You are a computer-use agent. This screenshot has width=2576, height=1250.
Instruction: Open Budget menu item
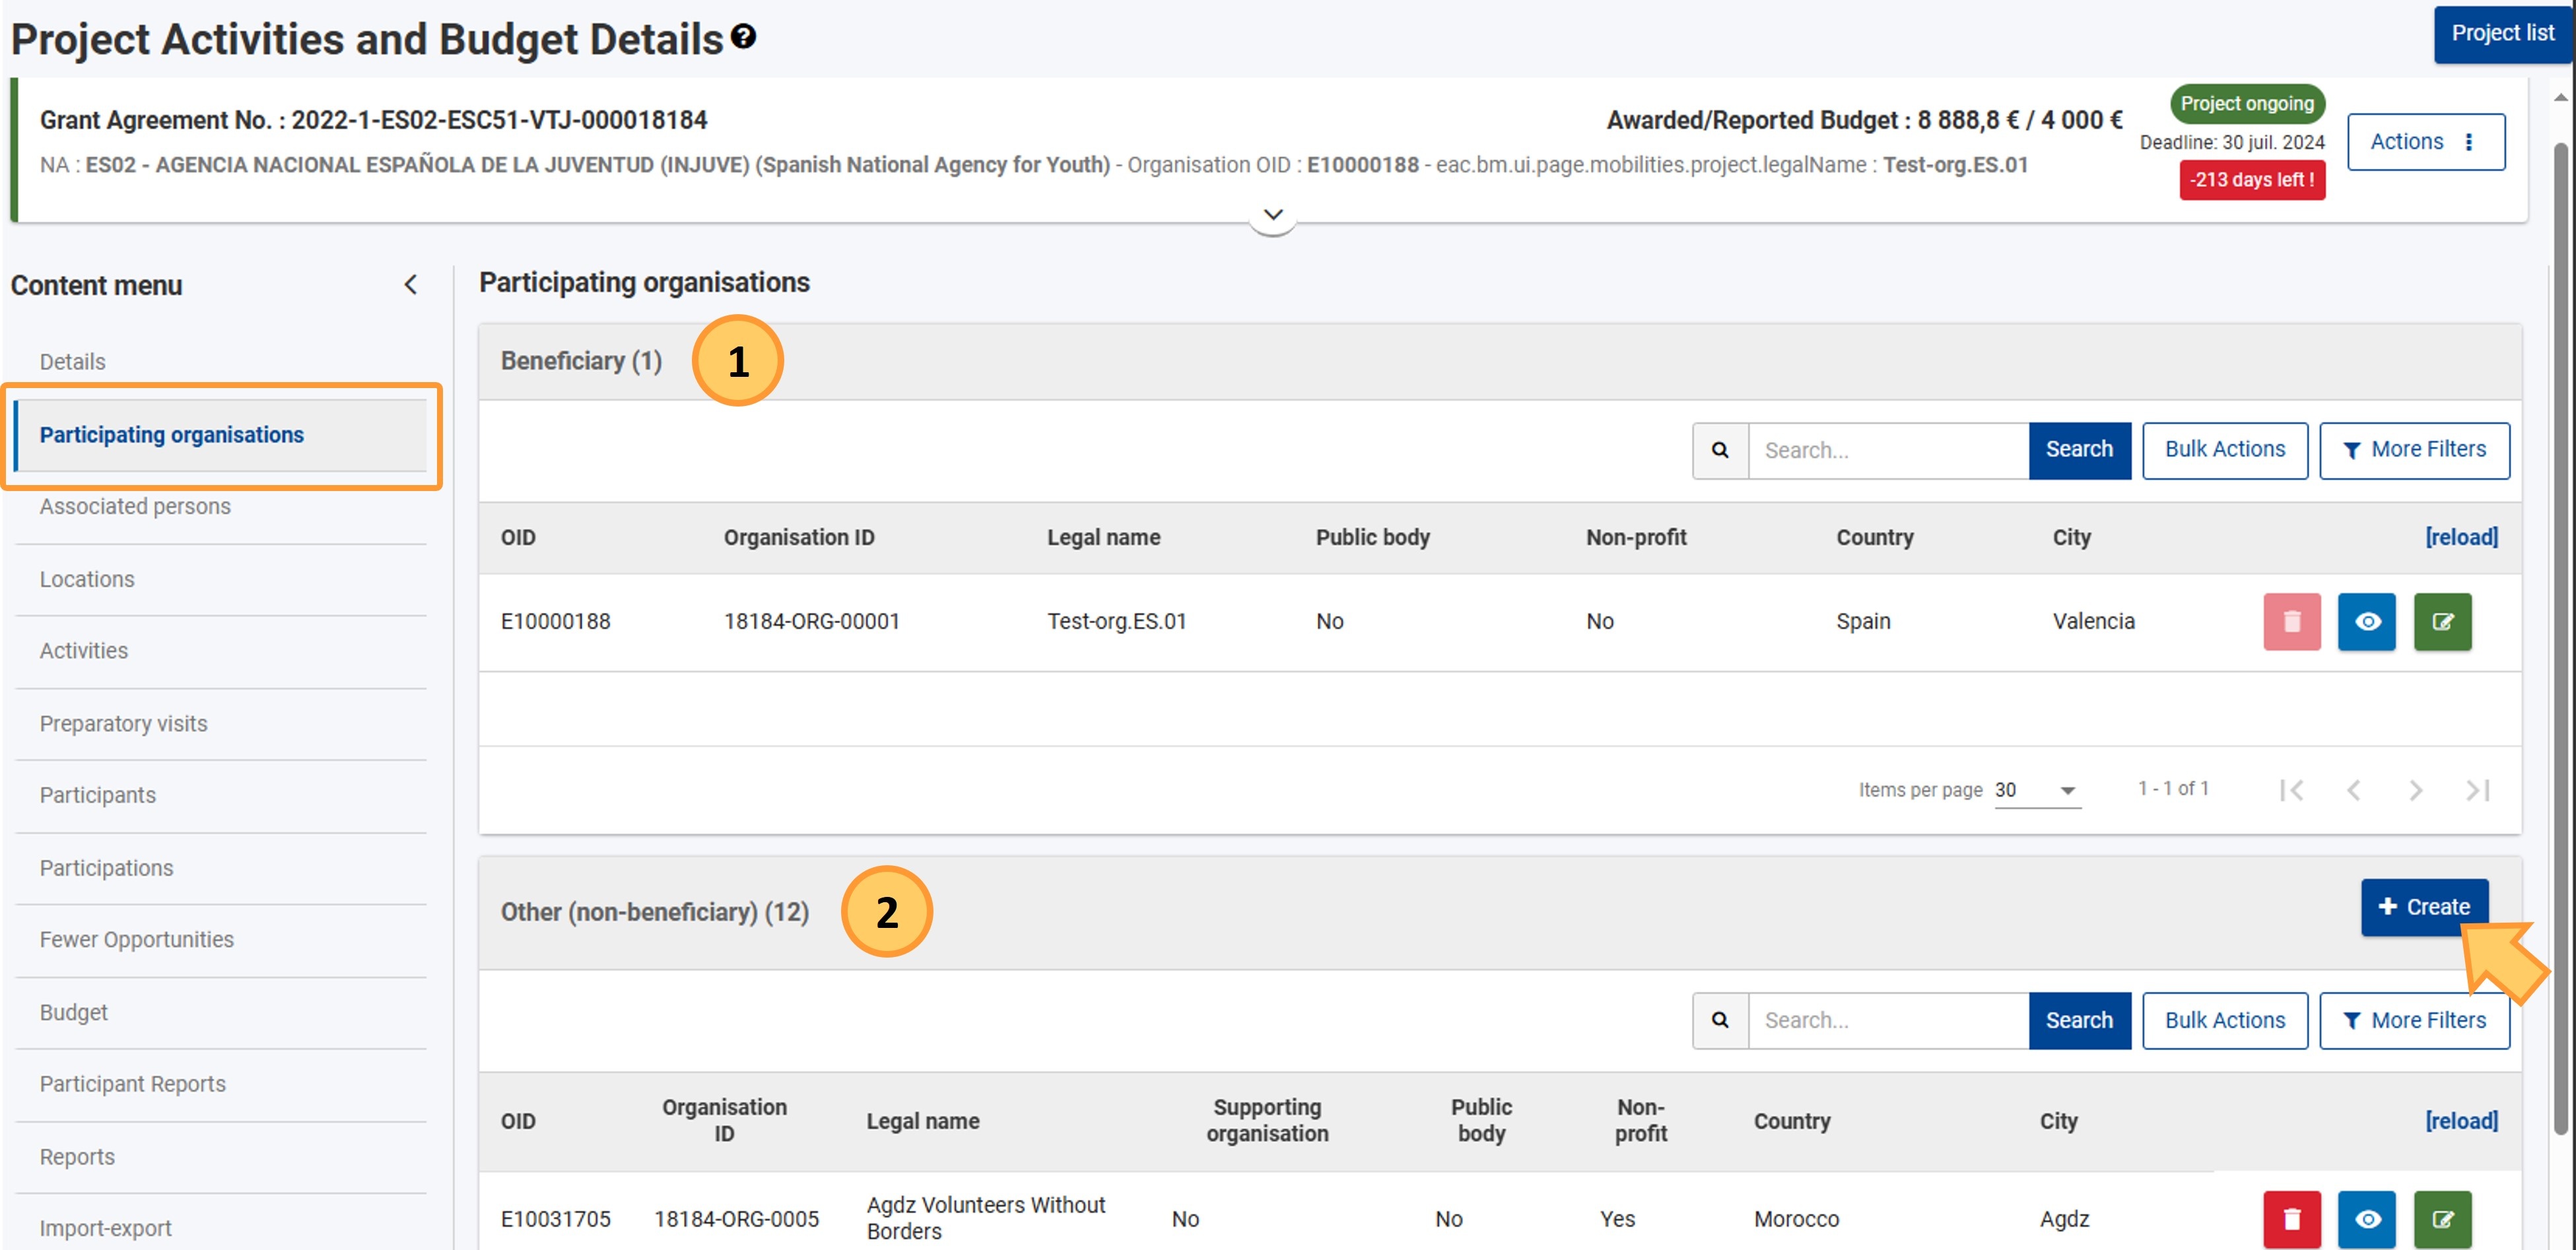(x=74, y=1012)
